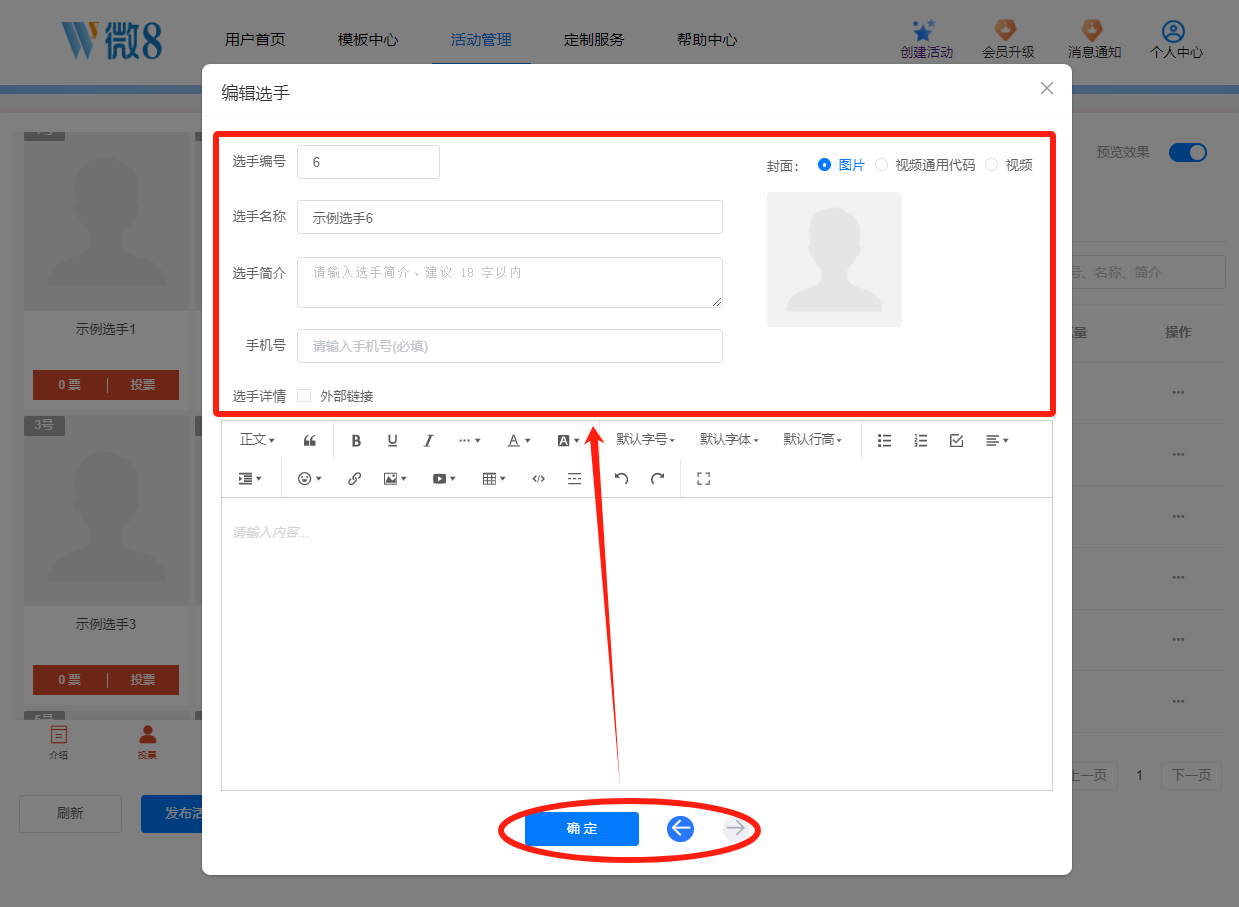The image size is (1239, 907).
Task: Open the background color dropdown
Action: (x=567, y=440)
